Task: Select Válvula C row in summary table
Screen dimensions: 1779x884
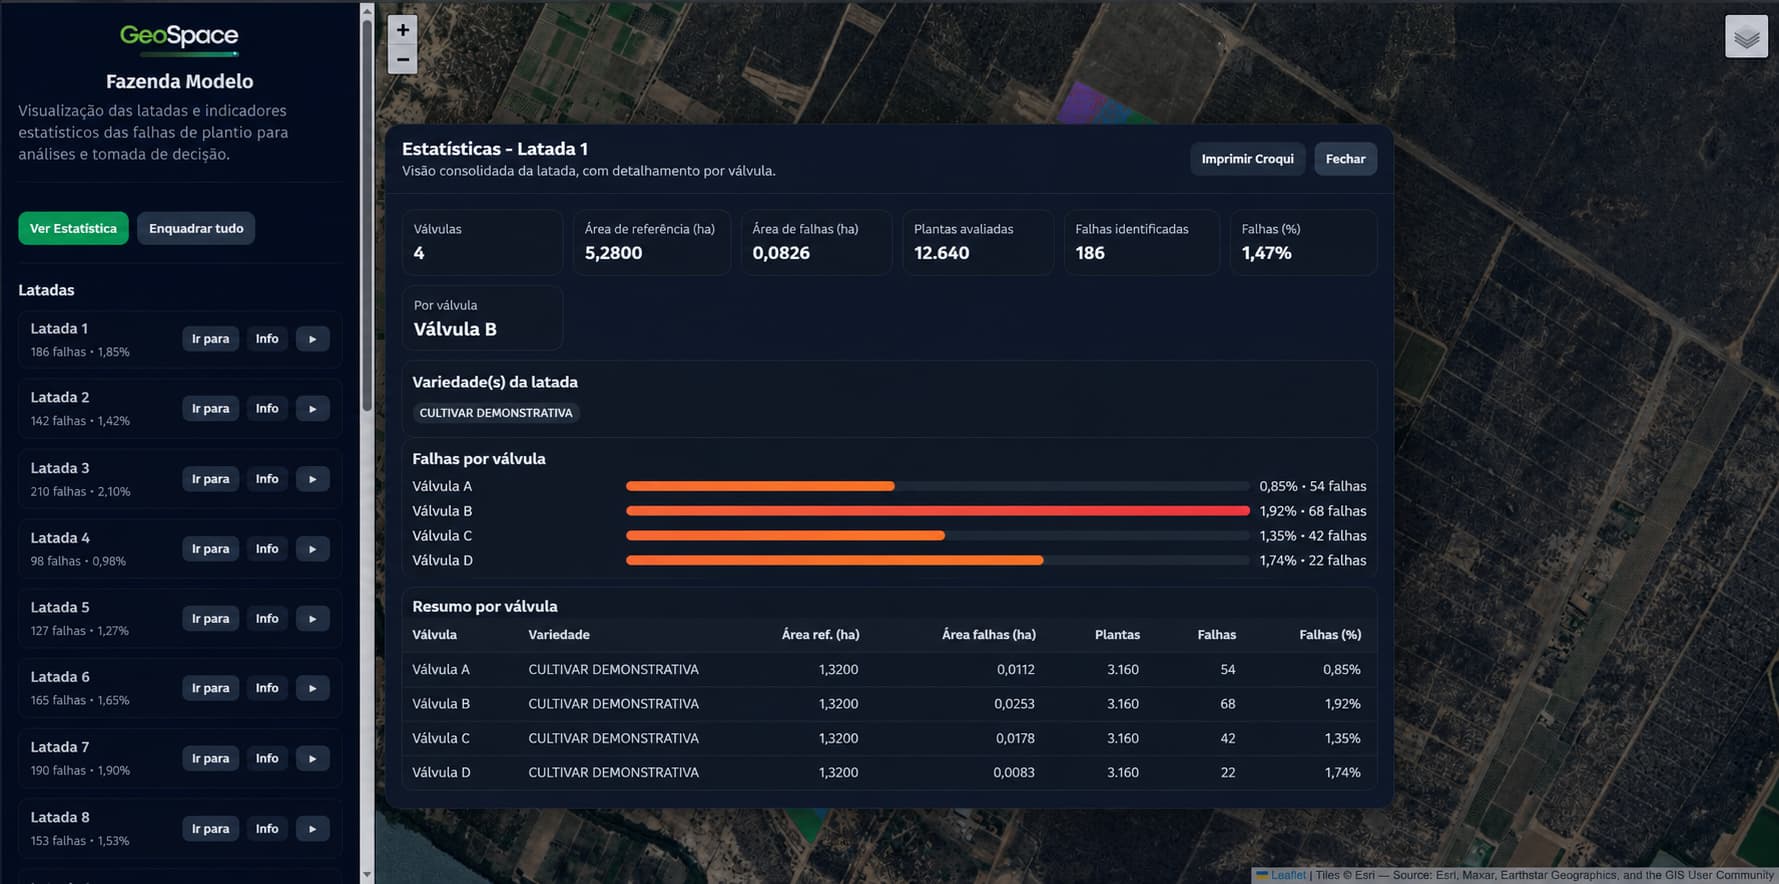Action: point(888,738)
